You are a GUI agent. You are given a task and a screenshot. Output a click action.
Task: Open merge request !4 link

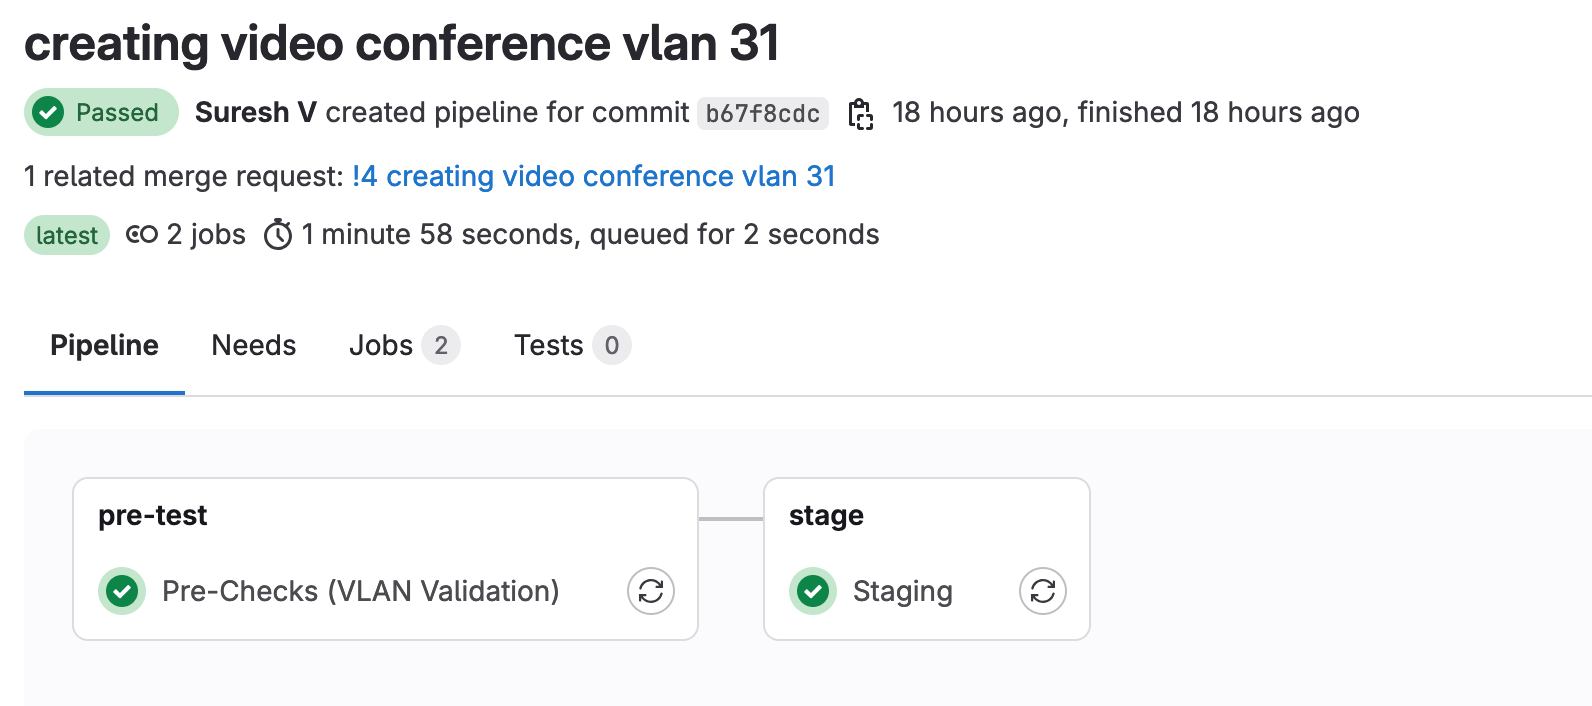click(x=593, y=176)
